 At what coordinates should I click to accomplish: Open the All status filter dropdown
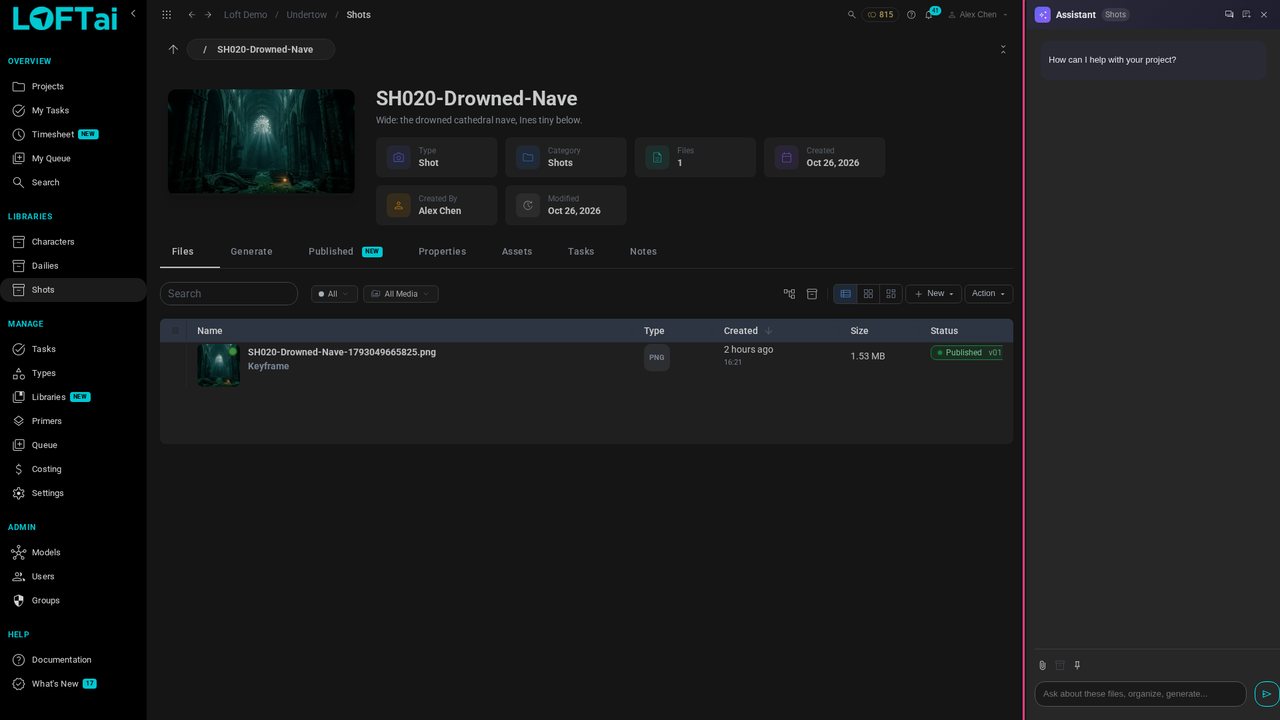(x=334, y=294)
